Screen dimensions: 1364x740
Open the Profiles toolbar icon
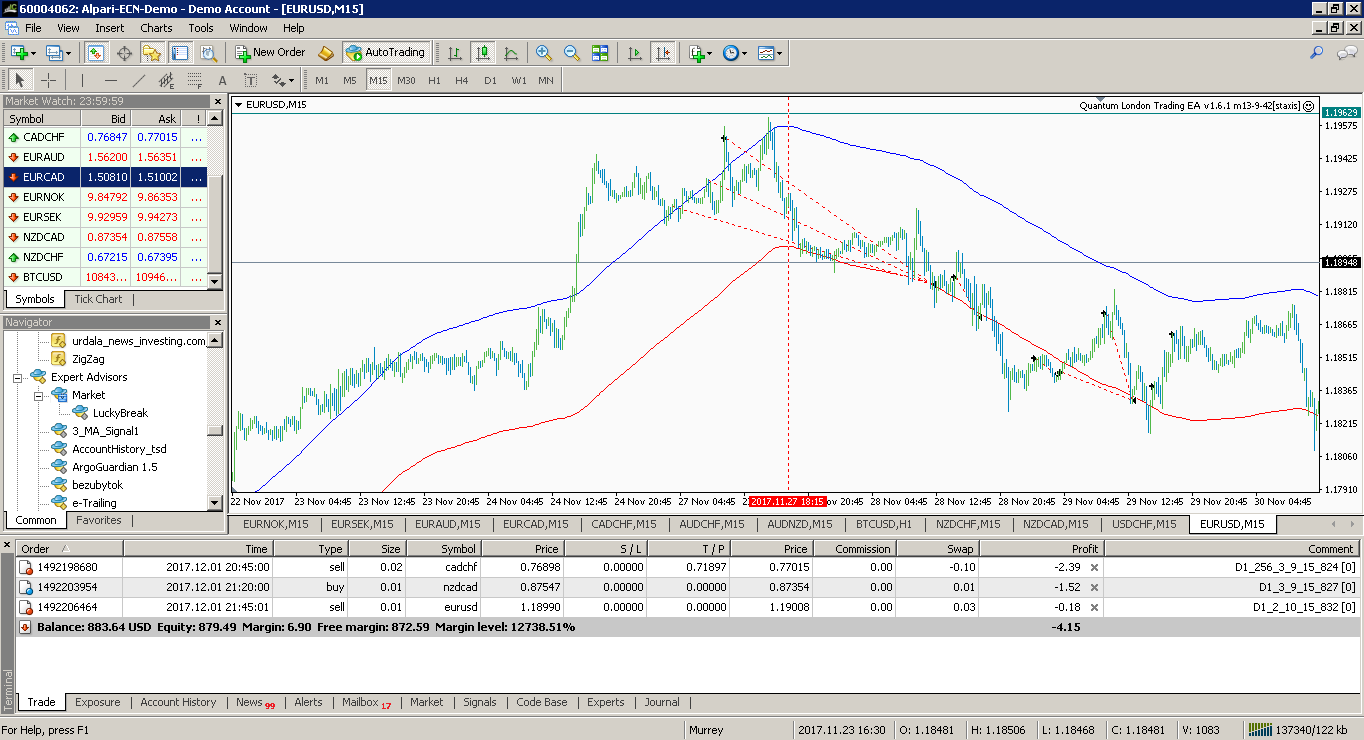click(52, 52)
